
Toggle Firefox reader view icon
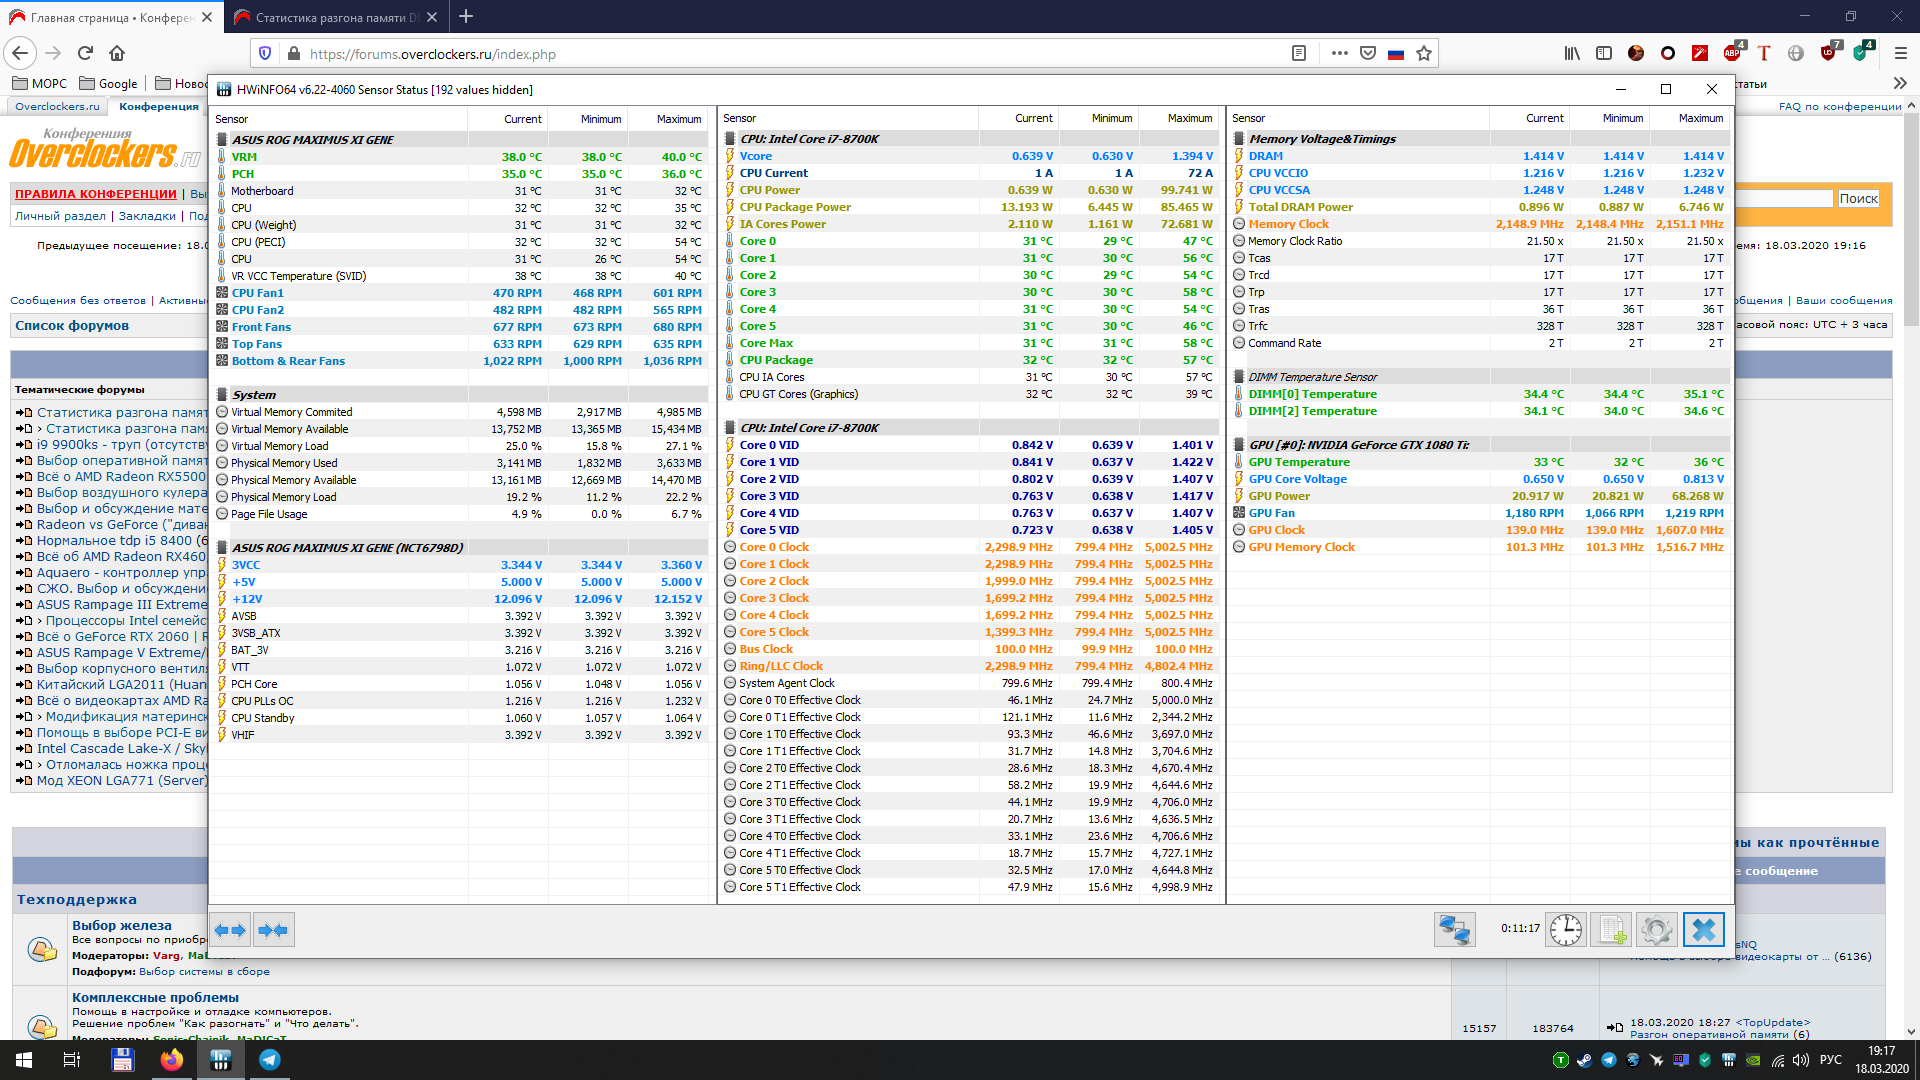click(1299, 53)
